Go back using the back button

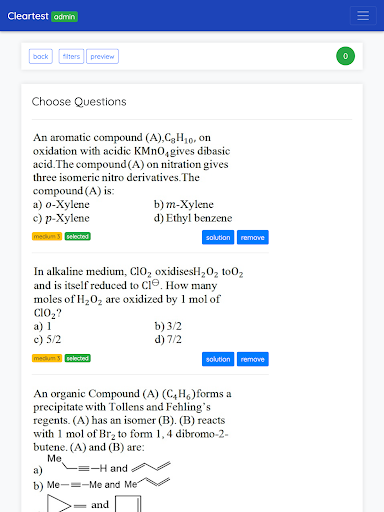click(x=41, y=56)
